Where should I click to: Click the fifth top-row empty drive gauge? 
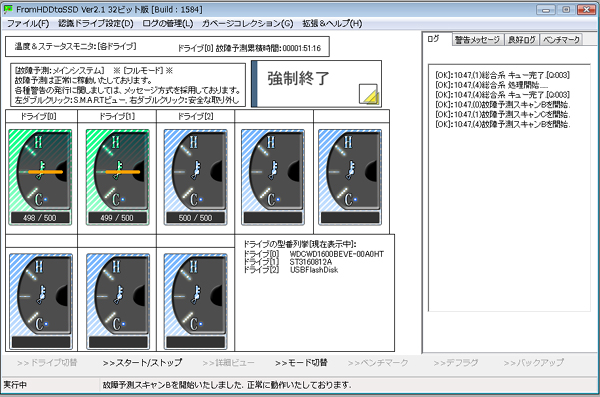coord(350,177)
